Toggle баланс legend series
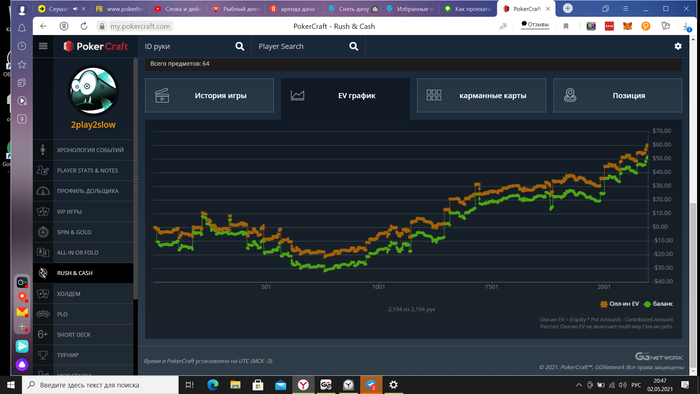This screenshot has width=700, height=394. [658, 304]
